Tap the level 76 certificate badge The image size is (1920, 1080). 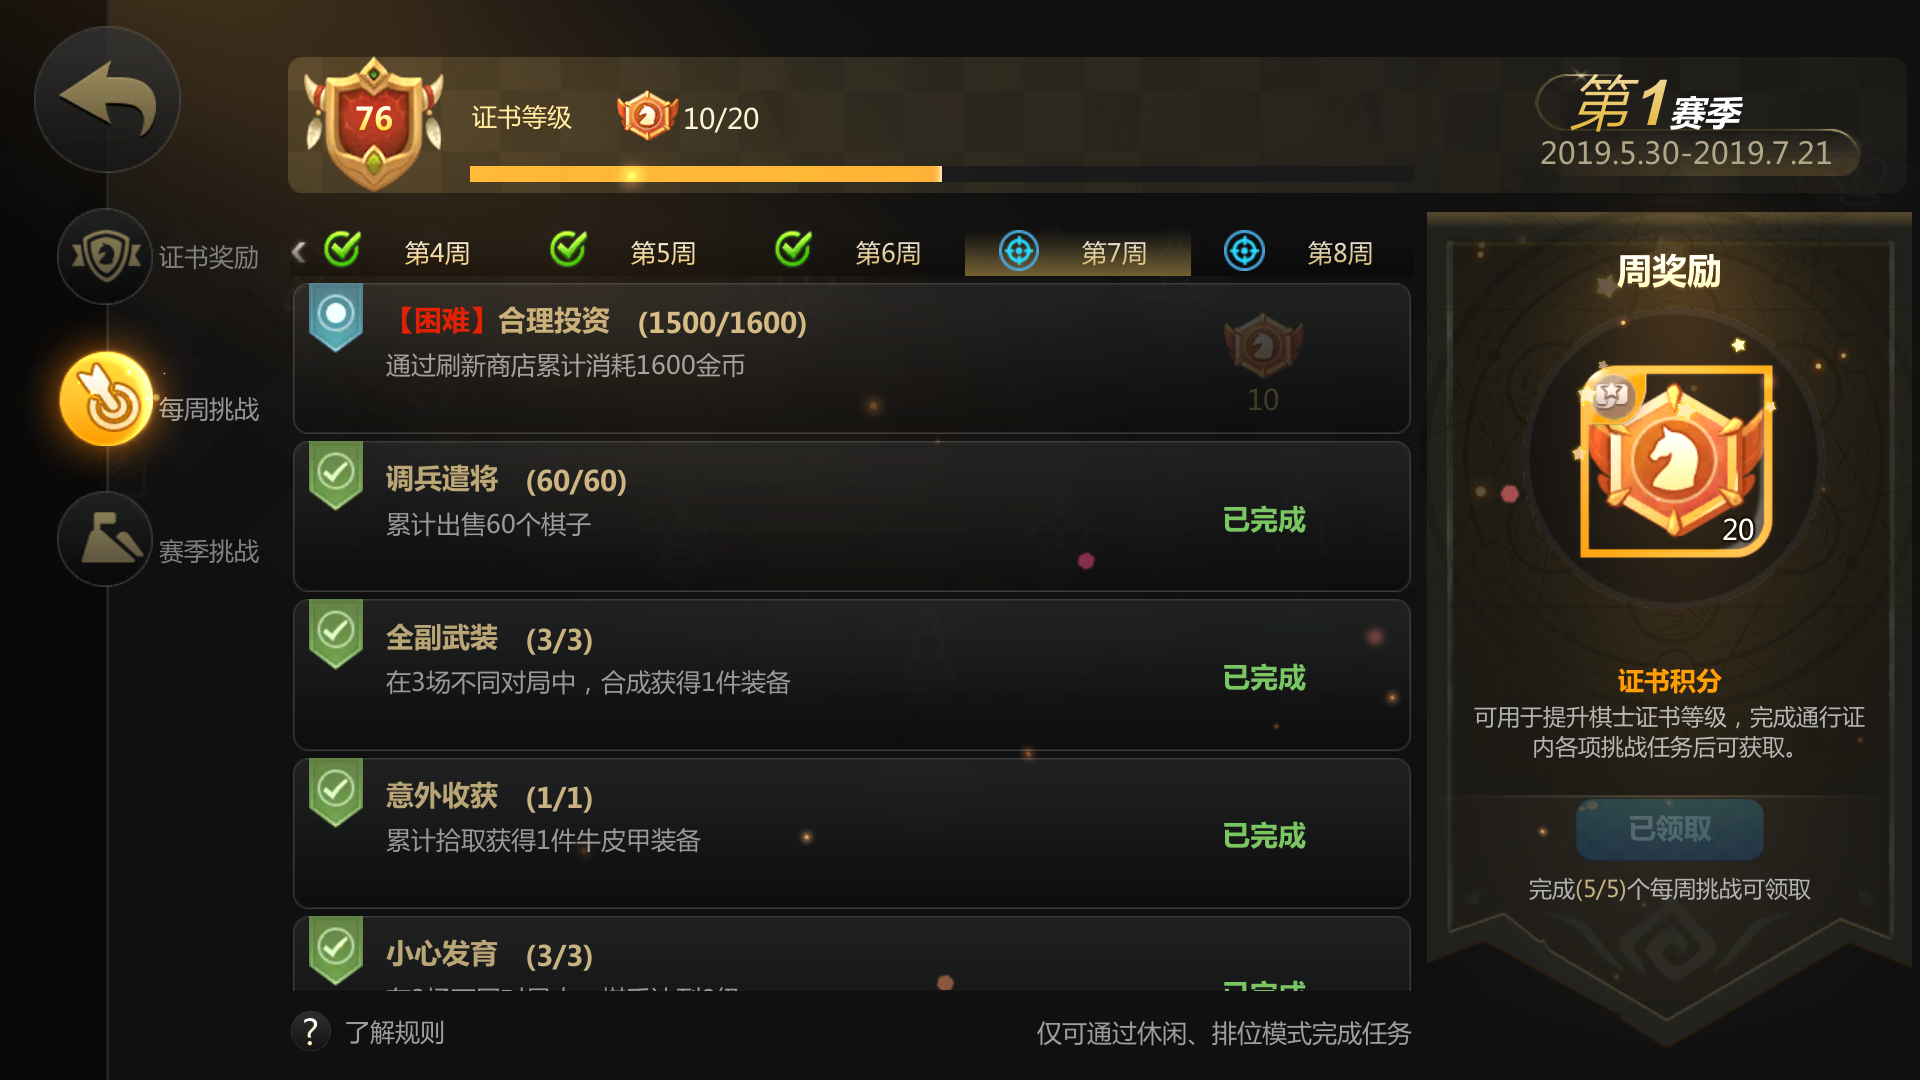point(374,123)
